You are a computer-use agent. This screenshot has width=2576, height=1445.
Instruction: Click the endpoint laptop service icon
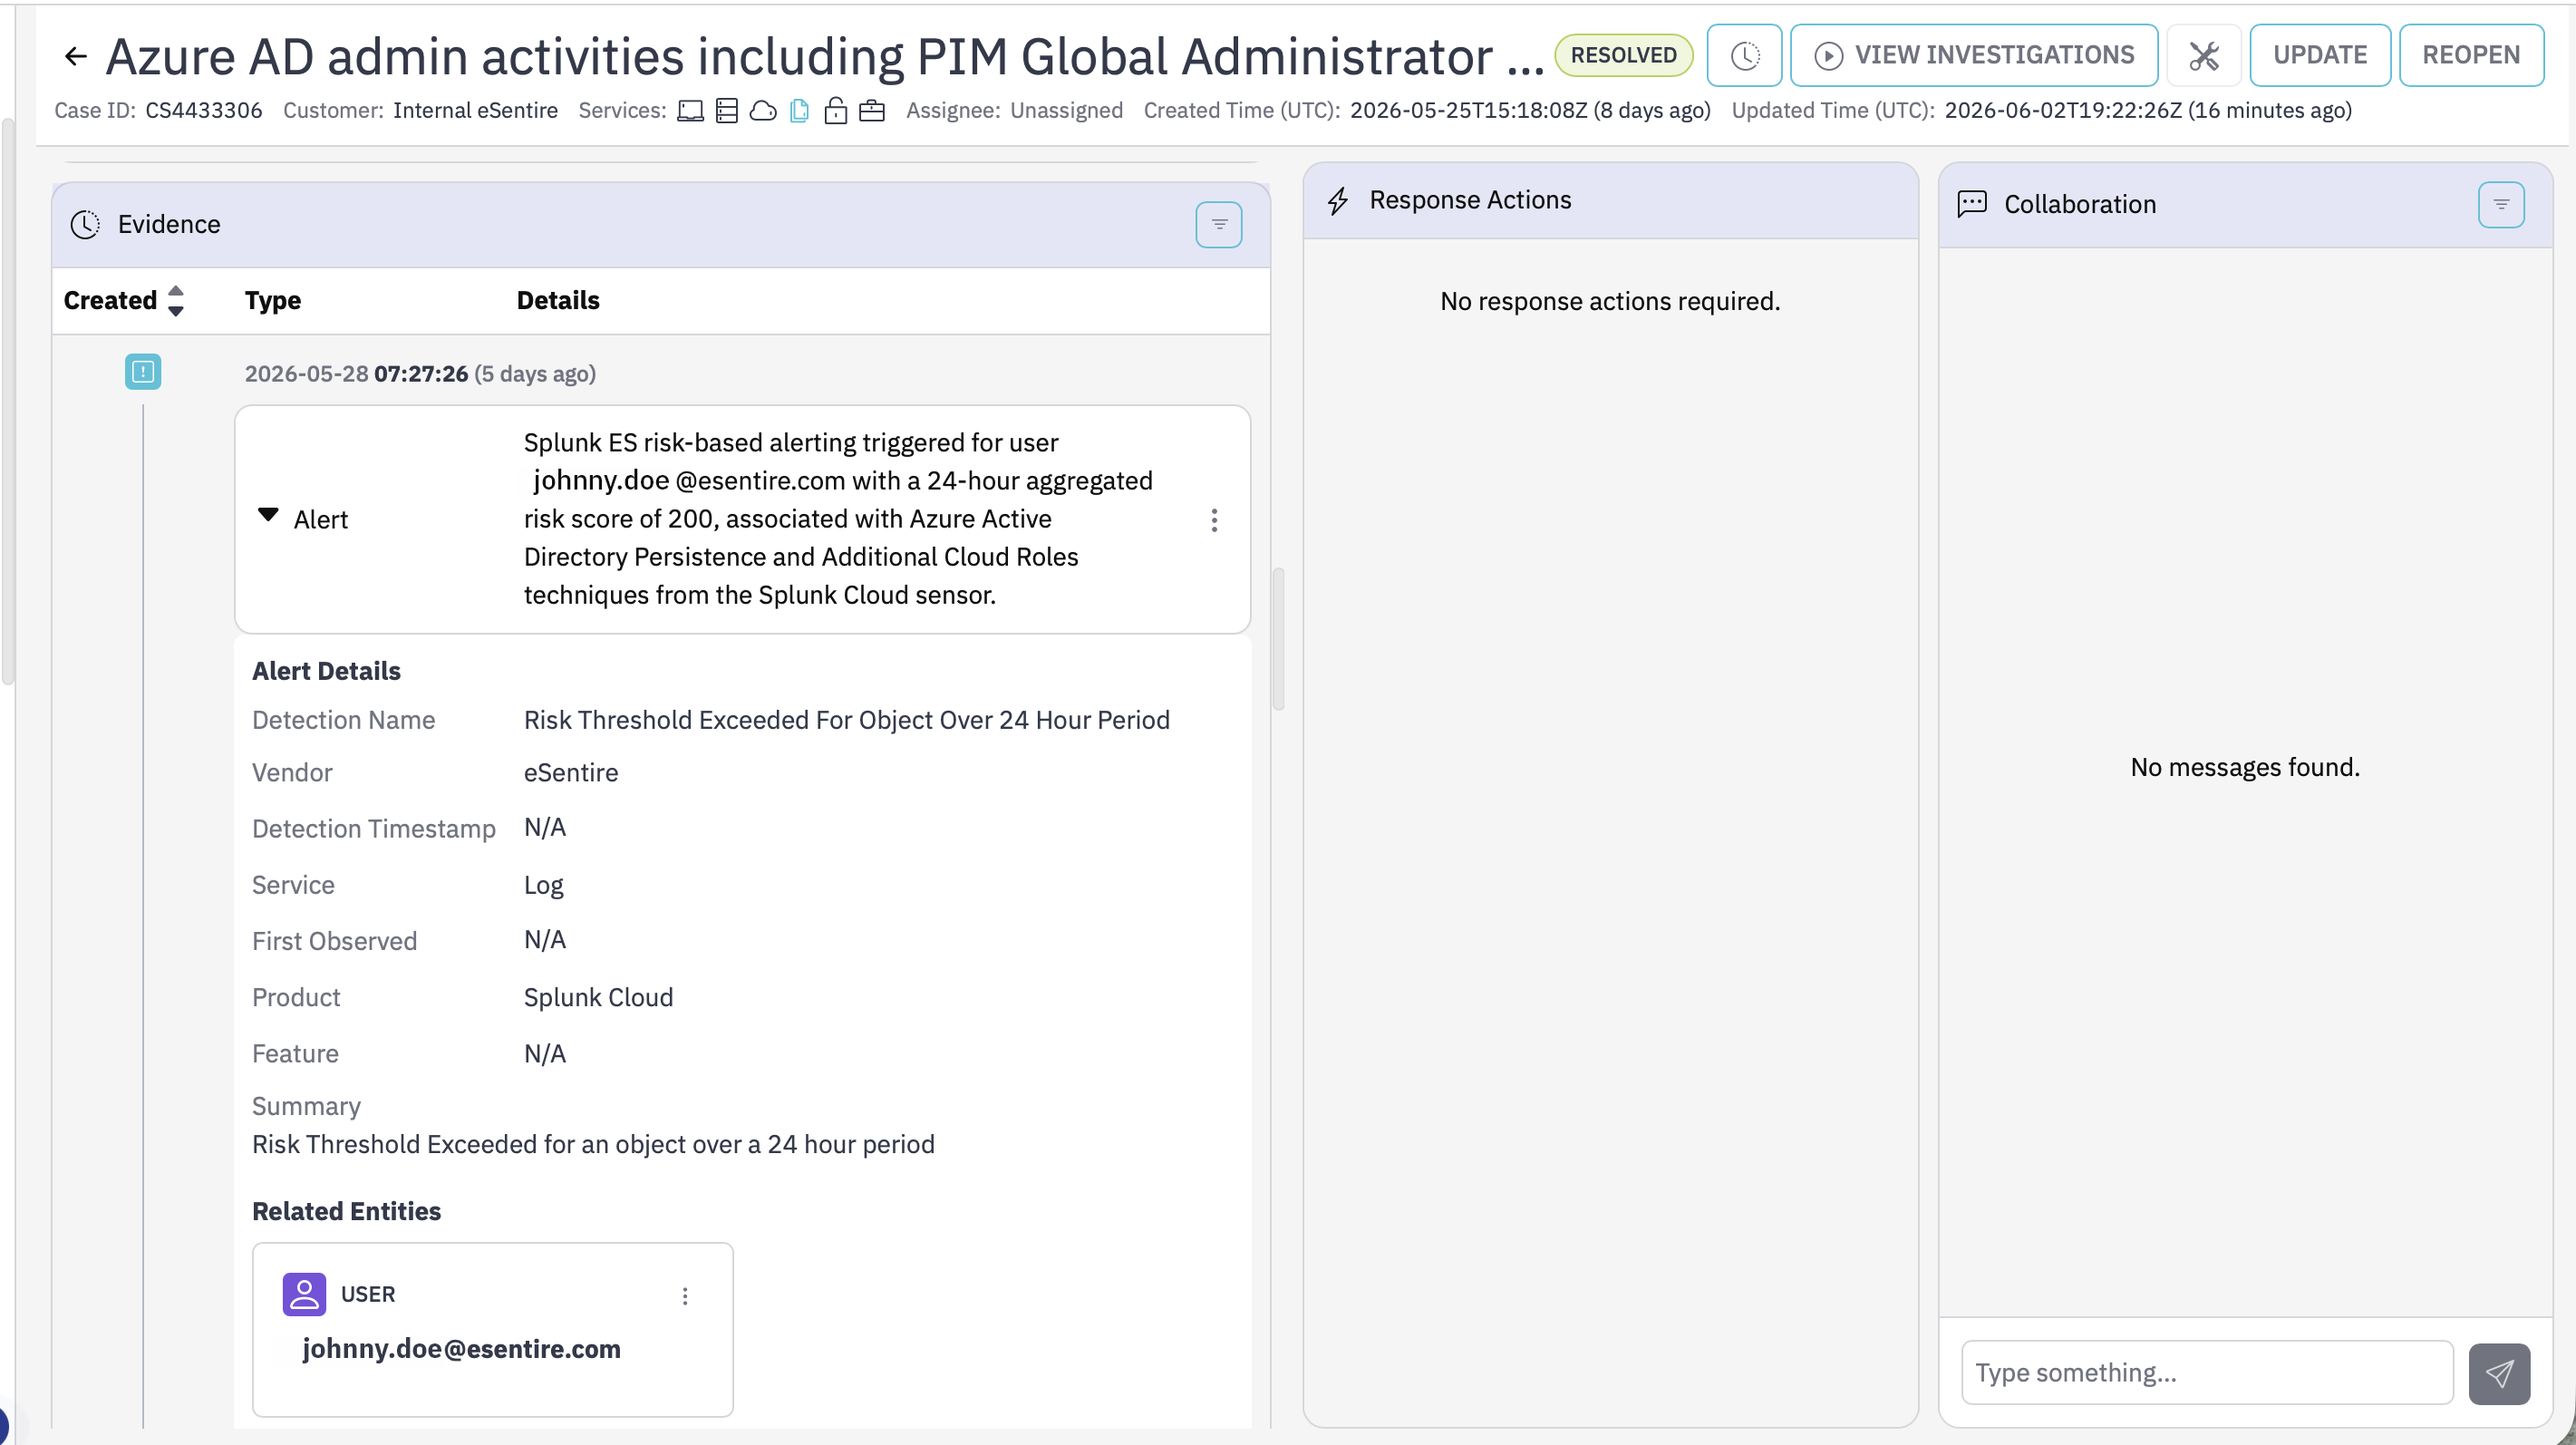click(x=690, y=111)
